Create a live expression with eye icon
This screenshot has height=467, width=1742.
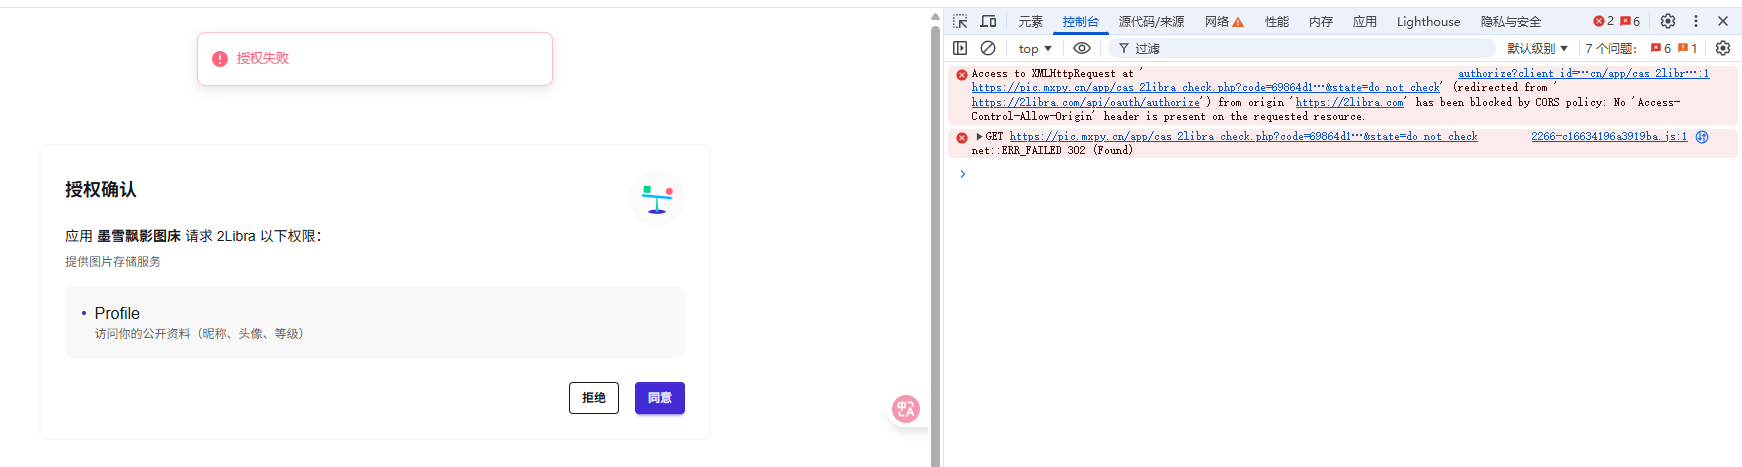click(x=1081, y=48)
